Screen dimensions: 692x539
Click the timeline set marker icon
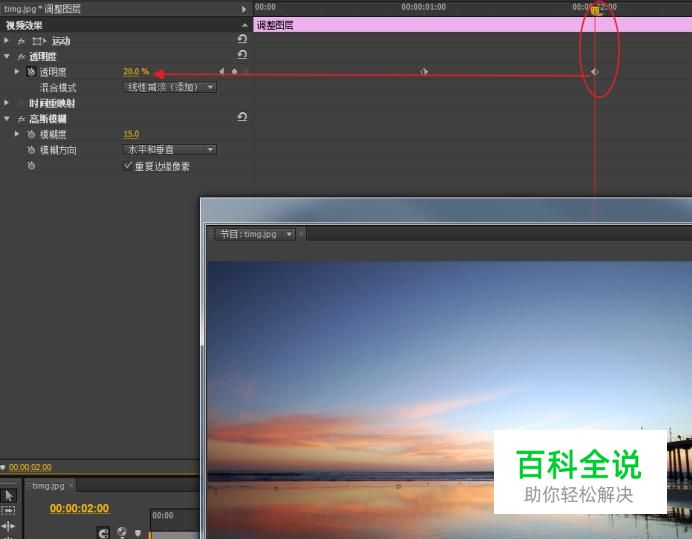tap(138, 533)
